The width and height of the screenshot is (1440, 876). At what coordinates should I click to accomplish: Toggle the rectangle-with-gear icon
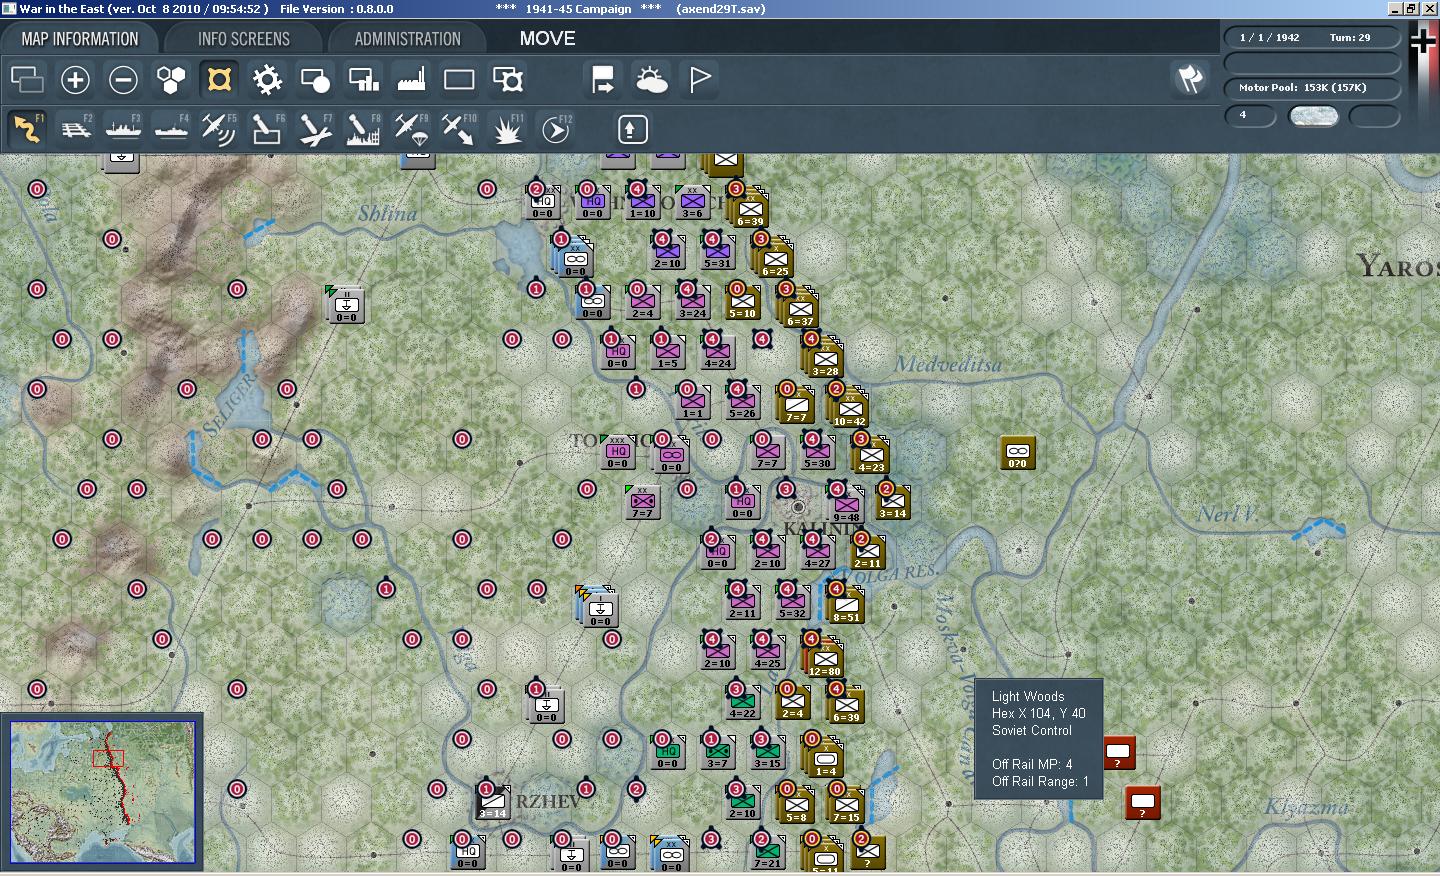[507, 79]
